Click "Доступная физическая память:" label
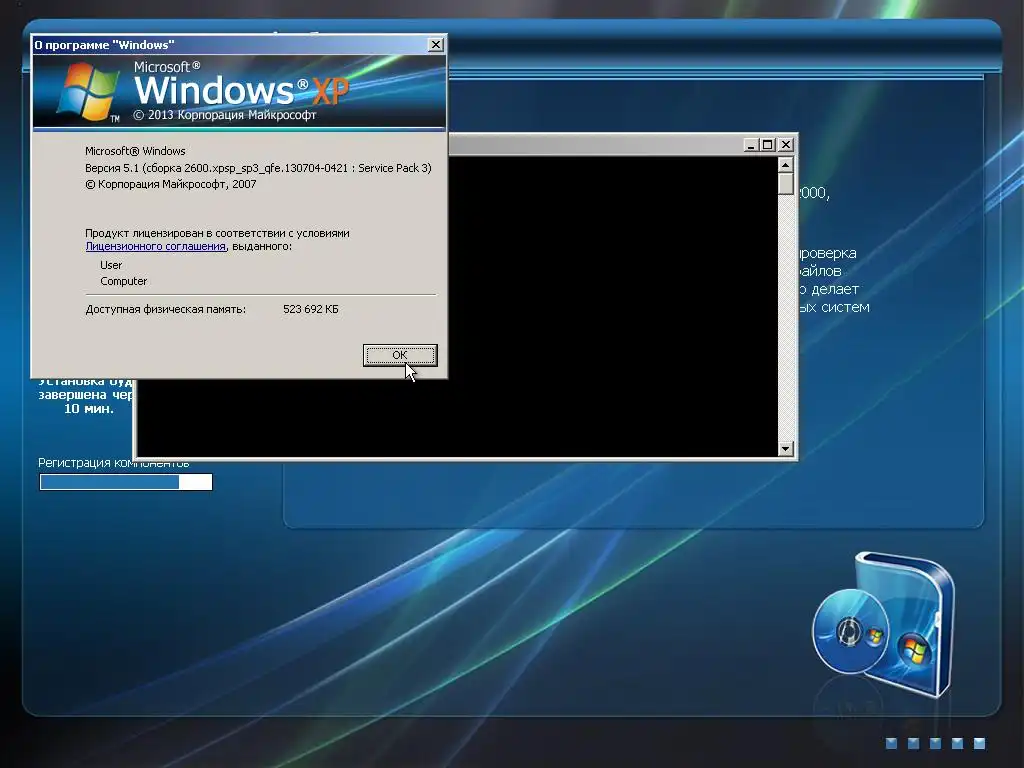This screenshot has width=1024, height=768. coord(165,310)
